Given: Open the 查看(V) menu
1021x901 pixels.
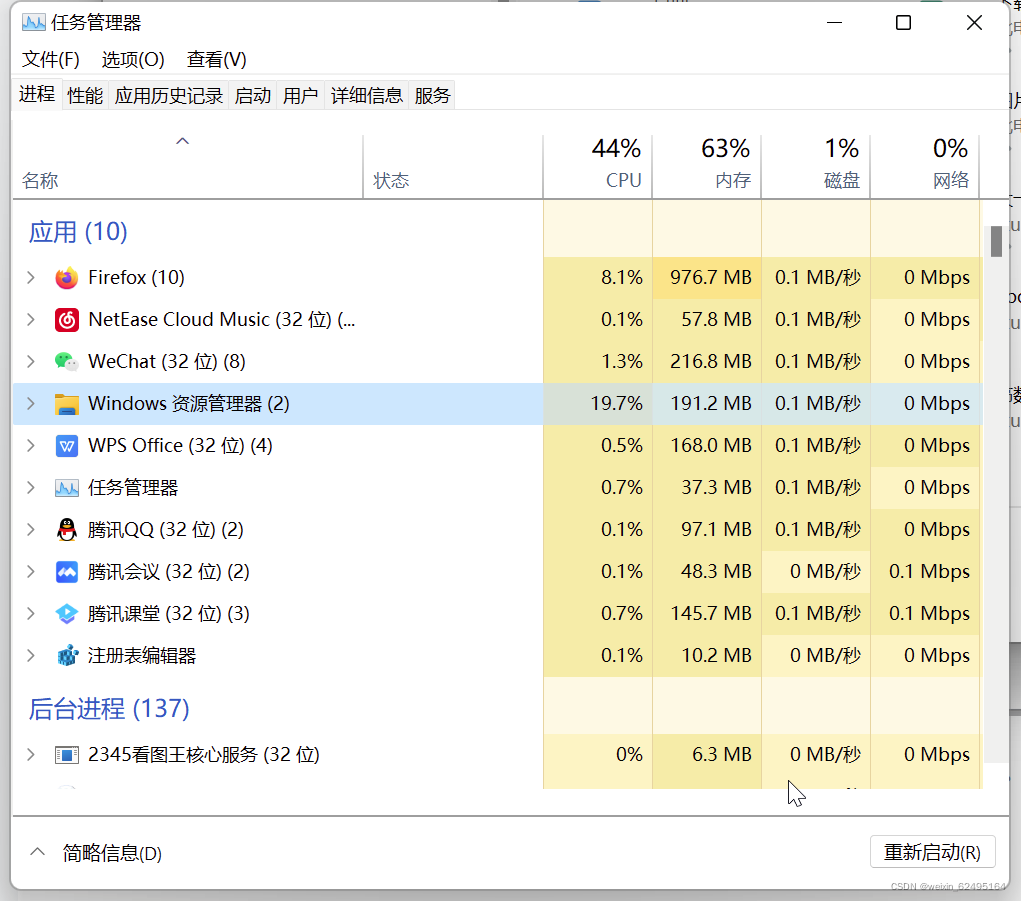Looking at the screenshot, I should [216, 60].
